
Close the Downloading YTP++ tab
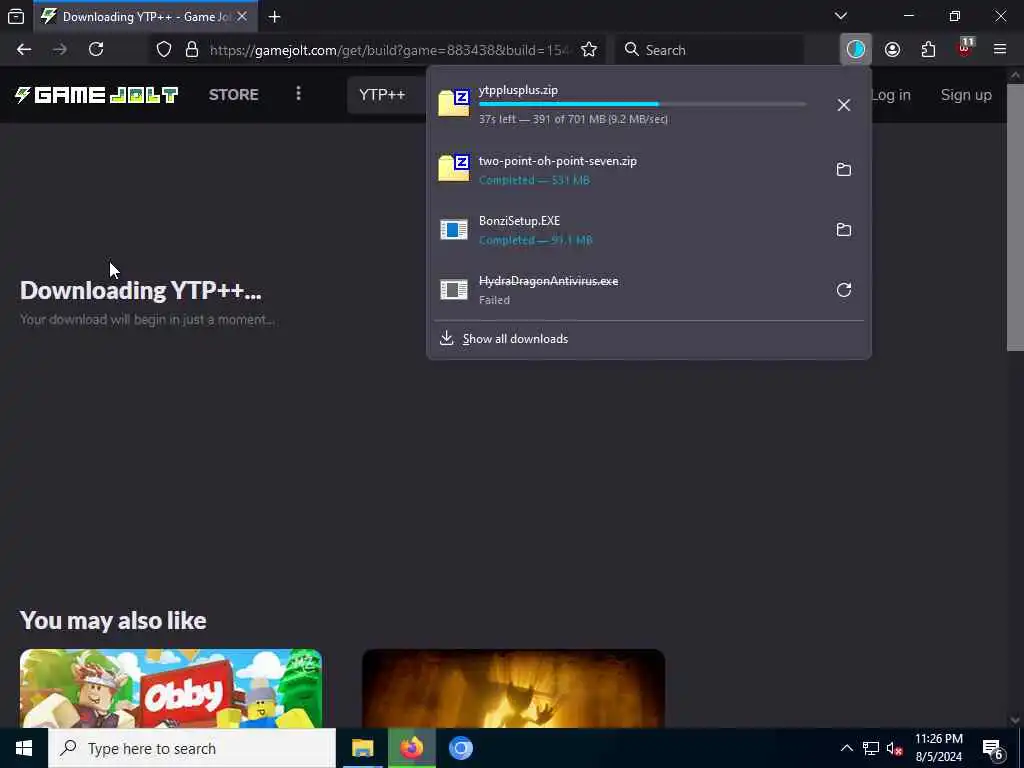242,16
